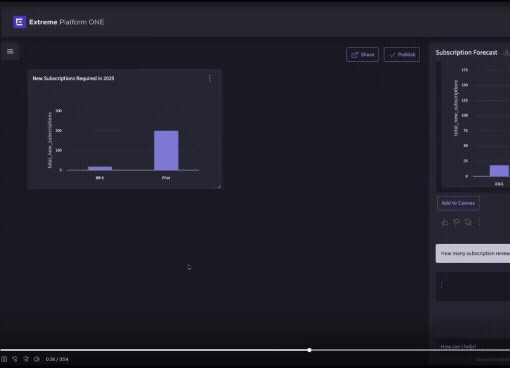Copy the assistant response
Viewport: 510px width, 368px height.
click(x=468, y=222)
